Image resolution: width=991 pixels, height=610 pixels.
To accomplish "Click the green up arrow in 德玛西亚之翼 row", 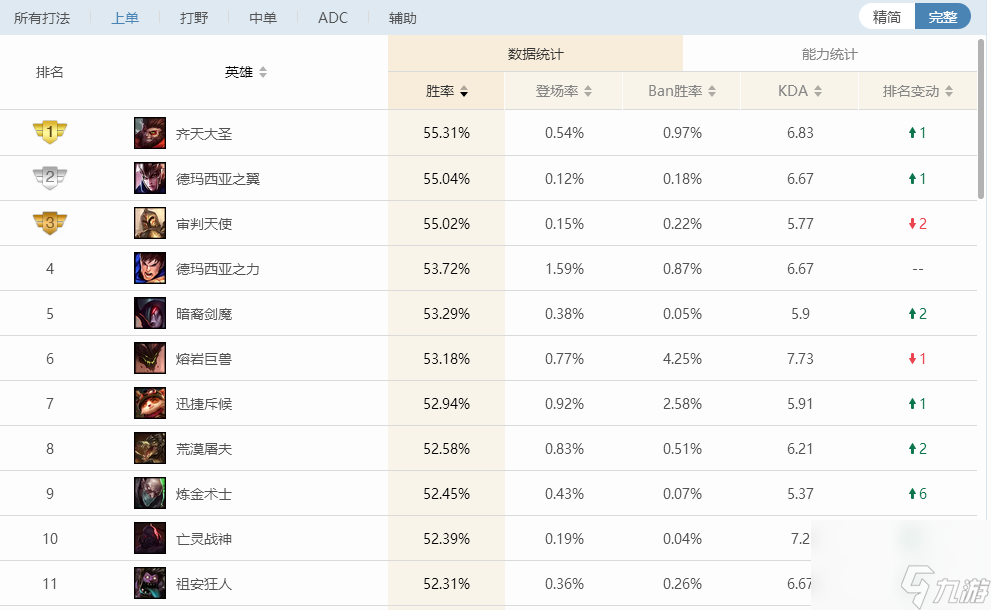I will [912, 179].
